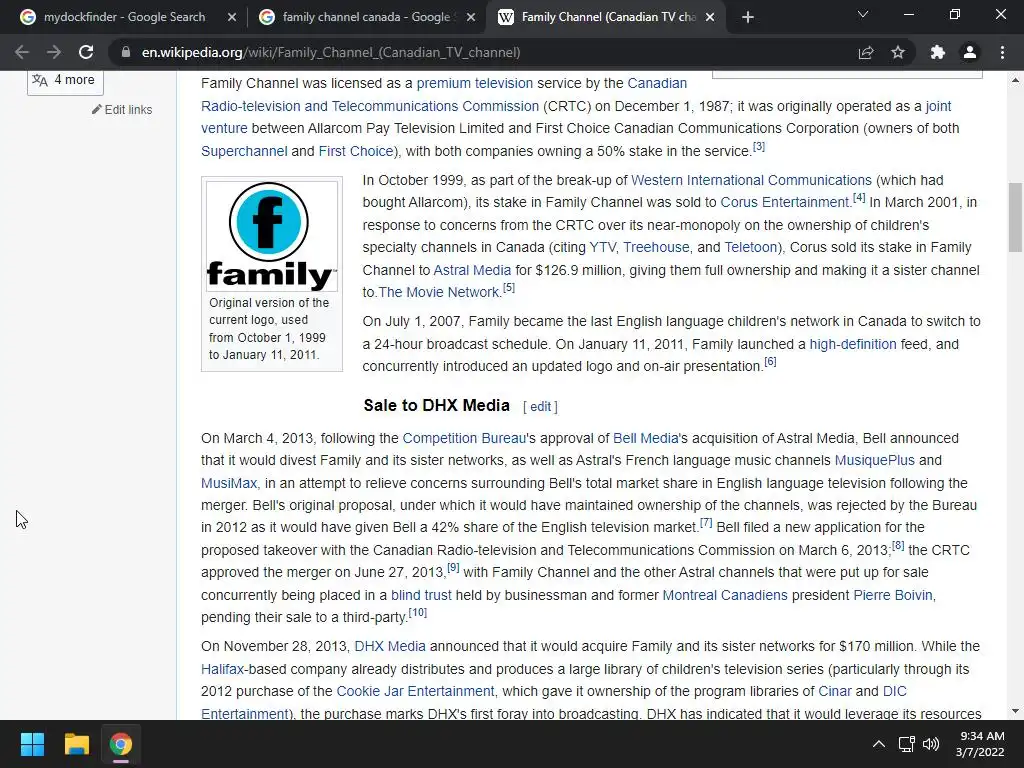Open Edit links for languages
This screenshot has height=768, width=1024.
click(x=122, y=110)
